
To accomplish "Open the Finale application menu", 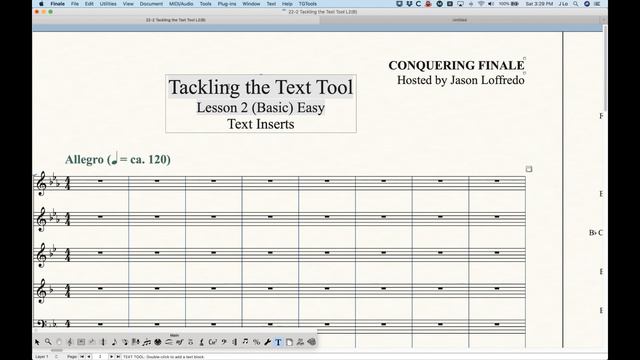I will (58, 4).
